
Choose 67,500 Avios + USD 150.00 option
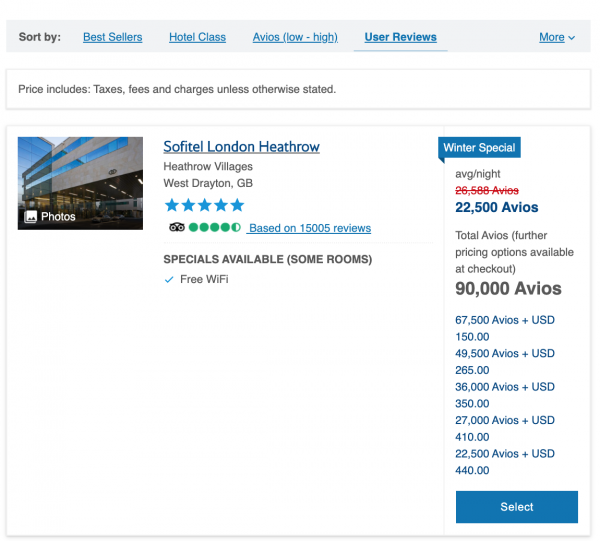tap(504, 329)
